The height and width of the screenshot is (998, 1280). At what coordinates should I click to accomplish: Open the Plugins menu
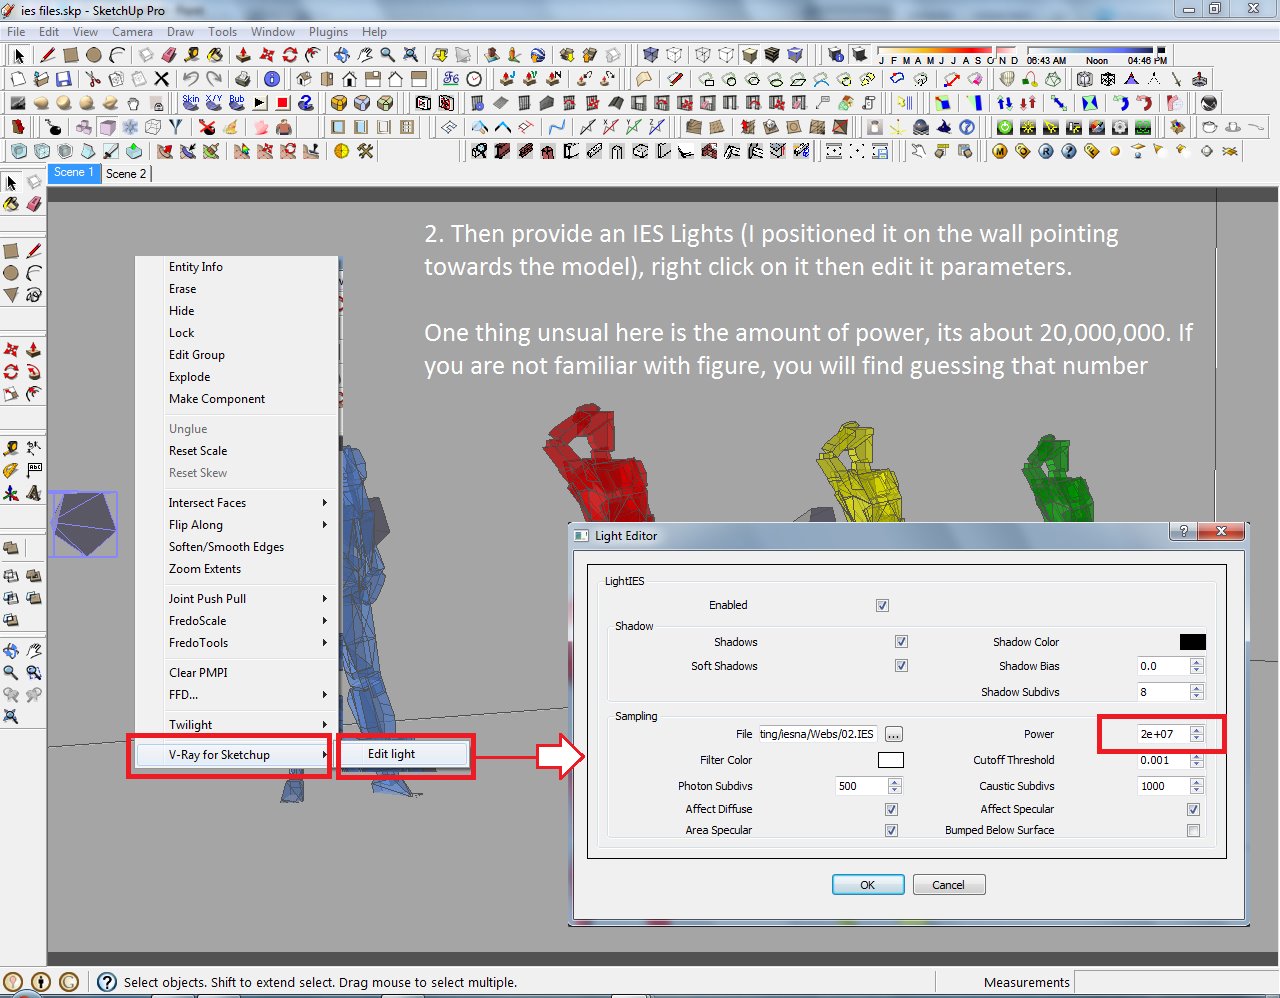coord(328,31)
